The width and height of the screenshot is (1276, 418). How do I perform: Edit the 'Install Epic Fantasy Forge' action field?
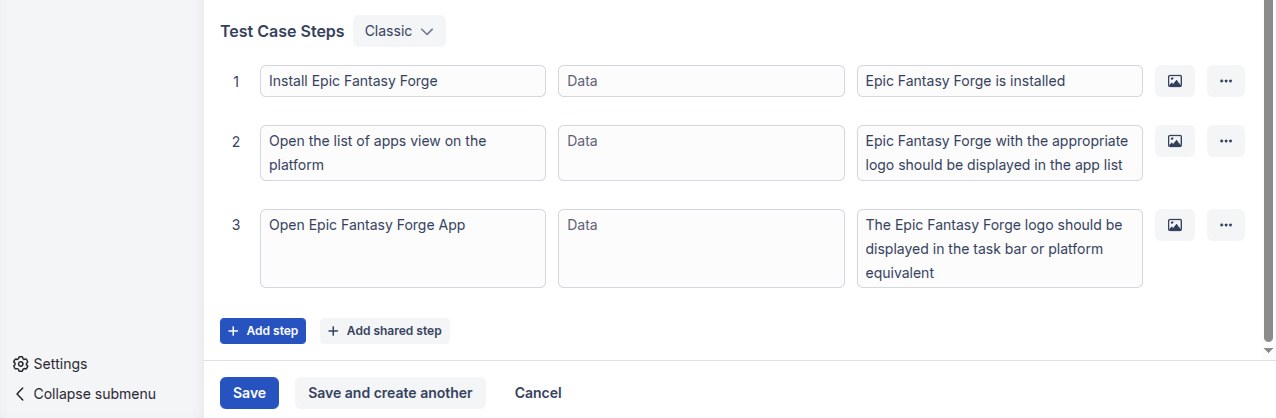[403, 81]
